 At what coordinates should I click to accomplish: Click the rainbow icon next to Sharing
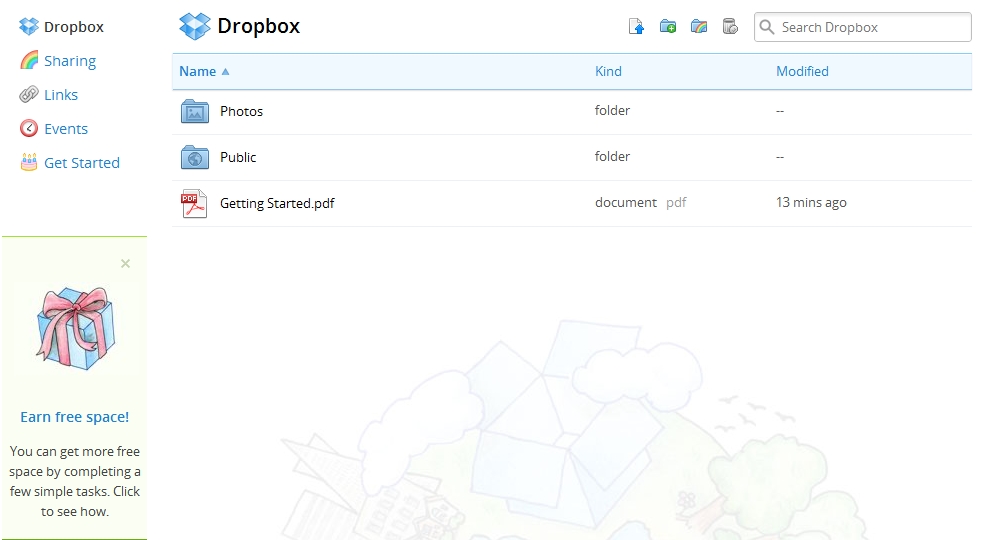pos(29,60)
